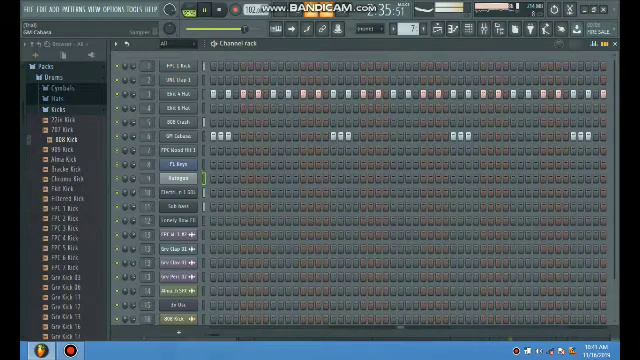Mute the FL Keys channel green LED
This screenshot has width=640, height=360.
tap(117, 164)
